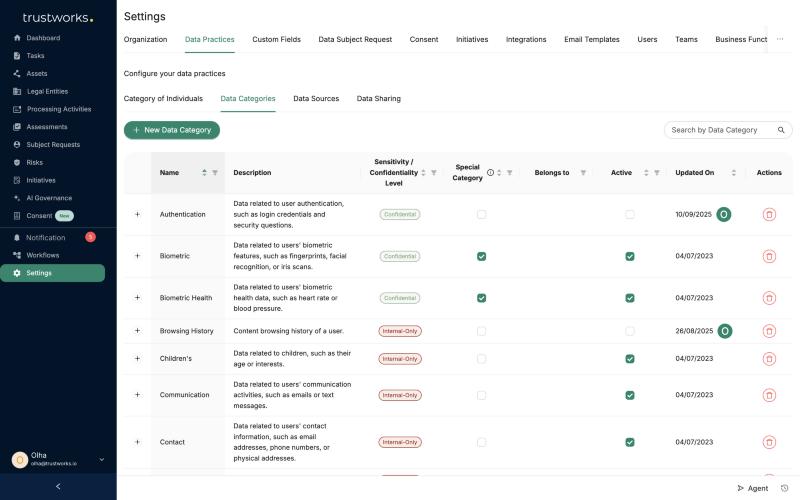This screenshot has height=500, width=800.
Task: Uncheck Special Category for Biometric
Action: 481,256
